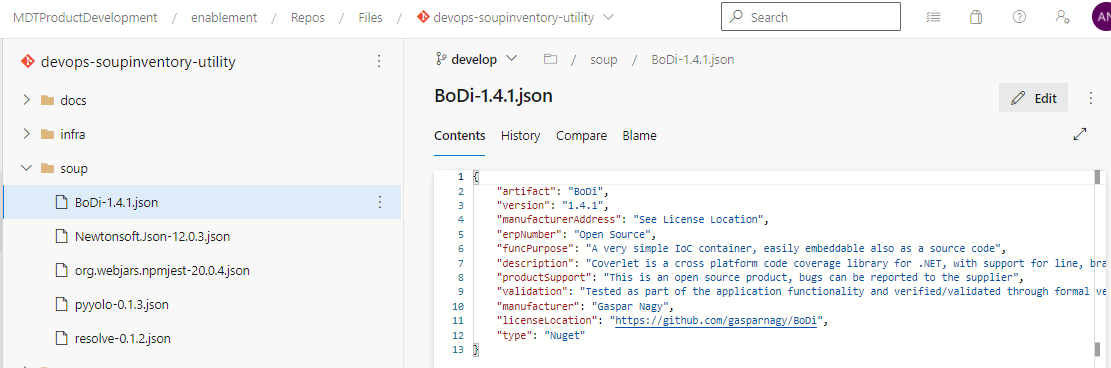Open work items list icon in header

click(x=933, y=17)
